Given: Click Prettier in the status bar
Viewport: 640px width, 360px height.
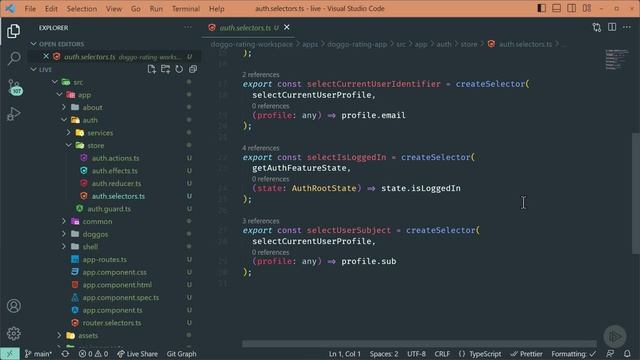Looking at the screenshot, I should (x=527, y=354).
